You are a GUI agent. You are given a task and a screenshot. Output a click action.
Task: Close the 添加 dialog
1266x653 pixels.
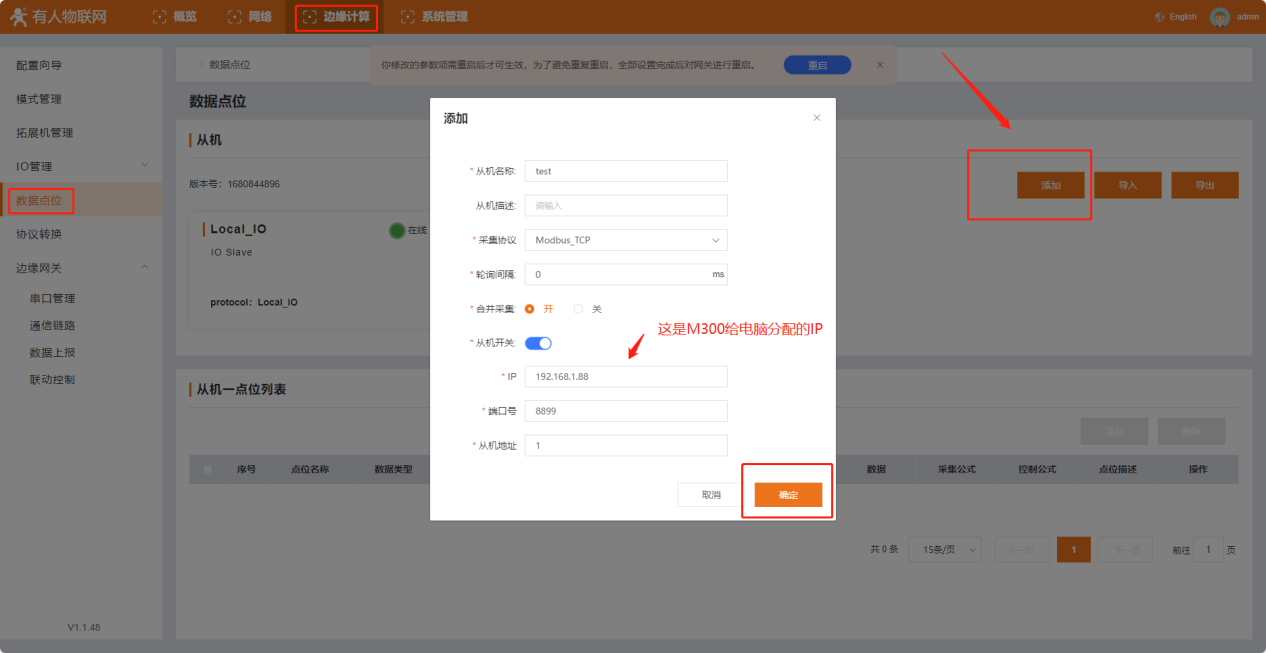(816, 118)
